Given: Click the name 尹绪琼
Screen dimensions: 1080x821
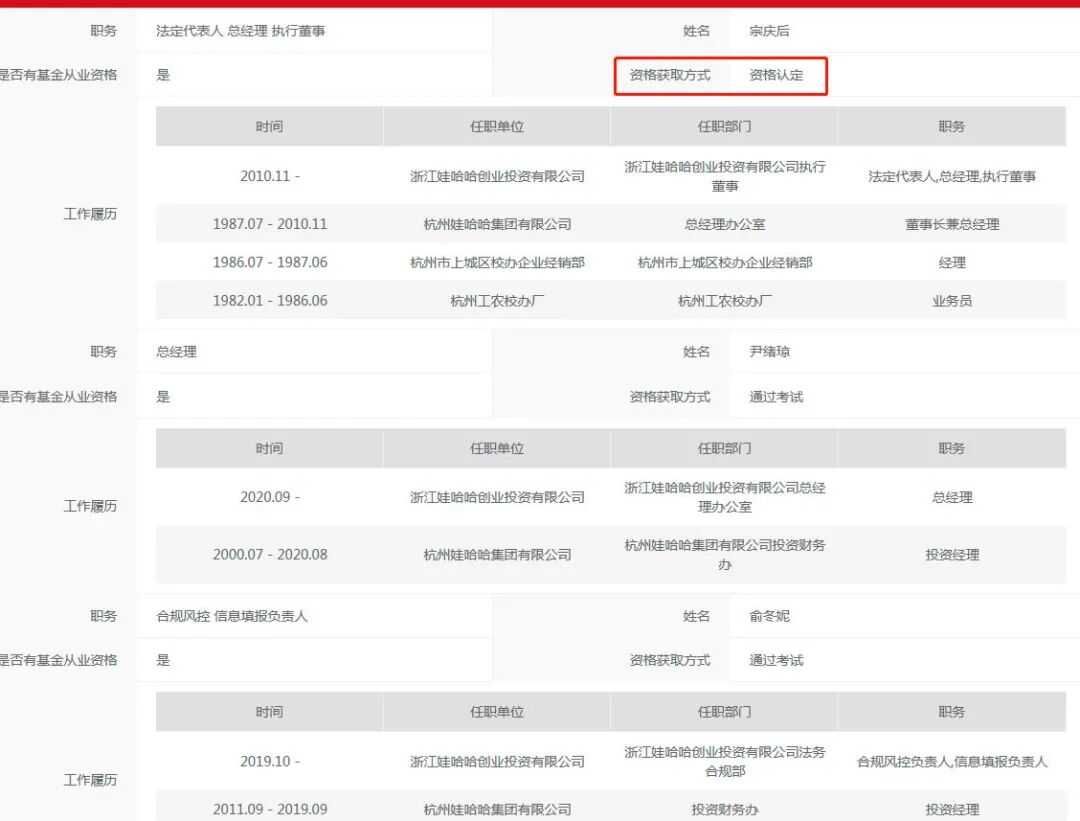Looking at the screenshot, I should pyautogui.click(x=769, y=352).
